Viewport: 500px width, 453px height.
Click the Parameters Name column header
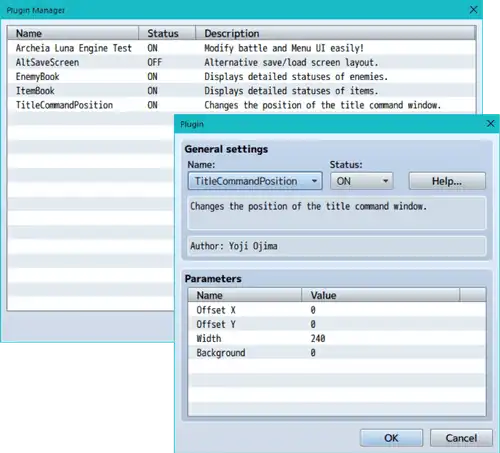[x=245, y=295]
